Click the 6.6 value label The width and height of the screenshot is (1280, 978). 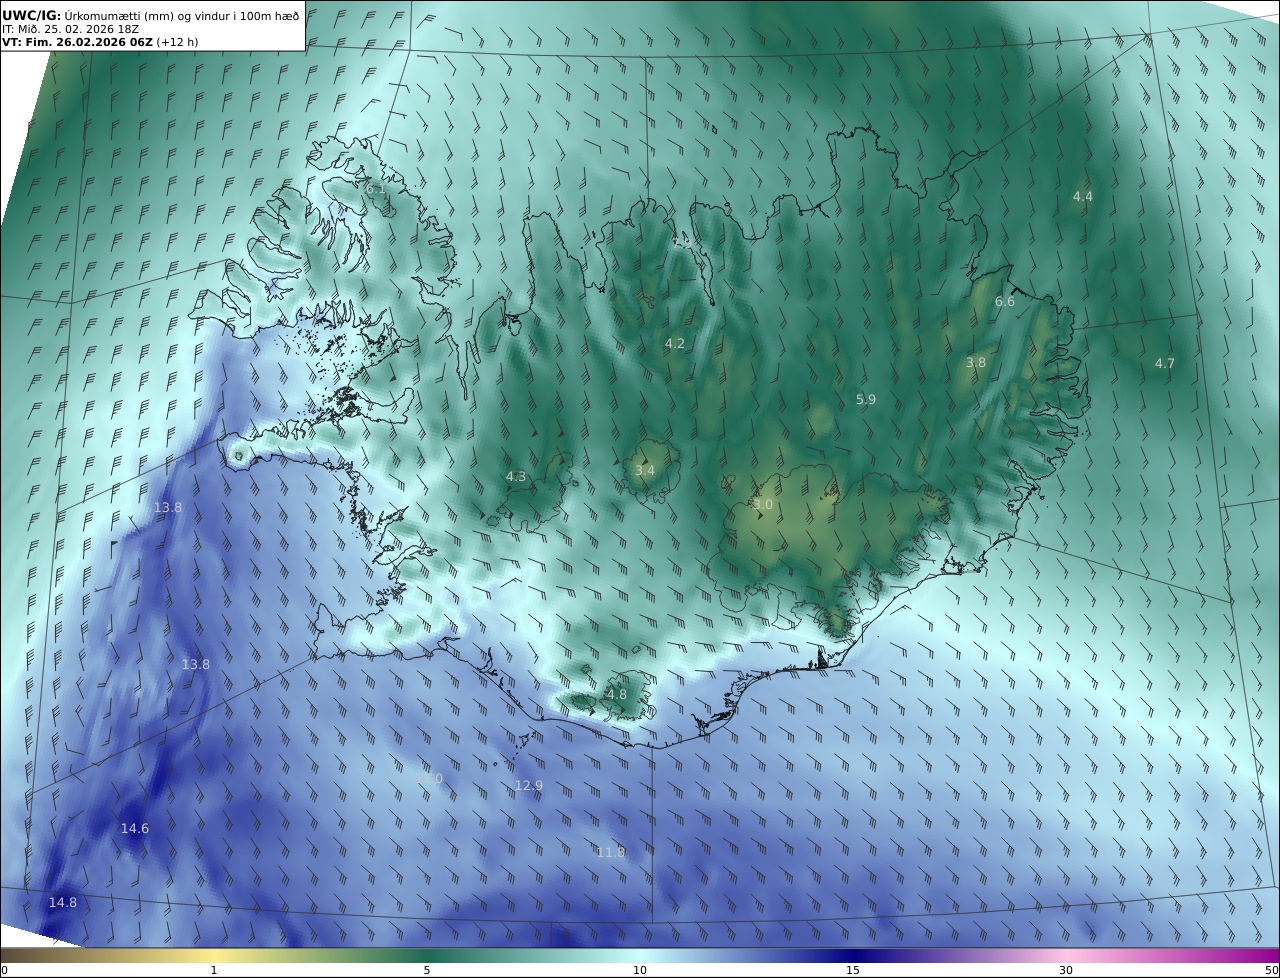tap(1005, 302)
